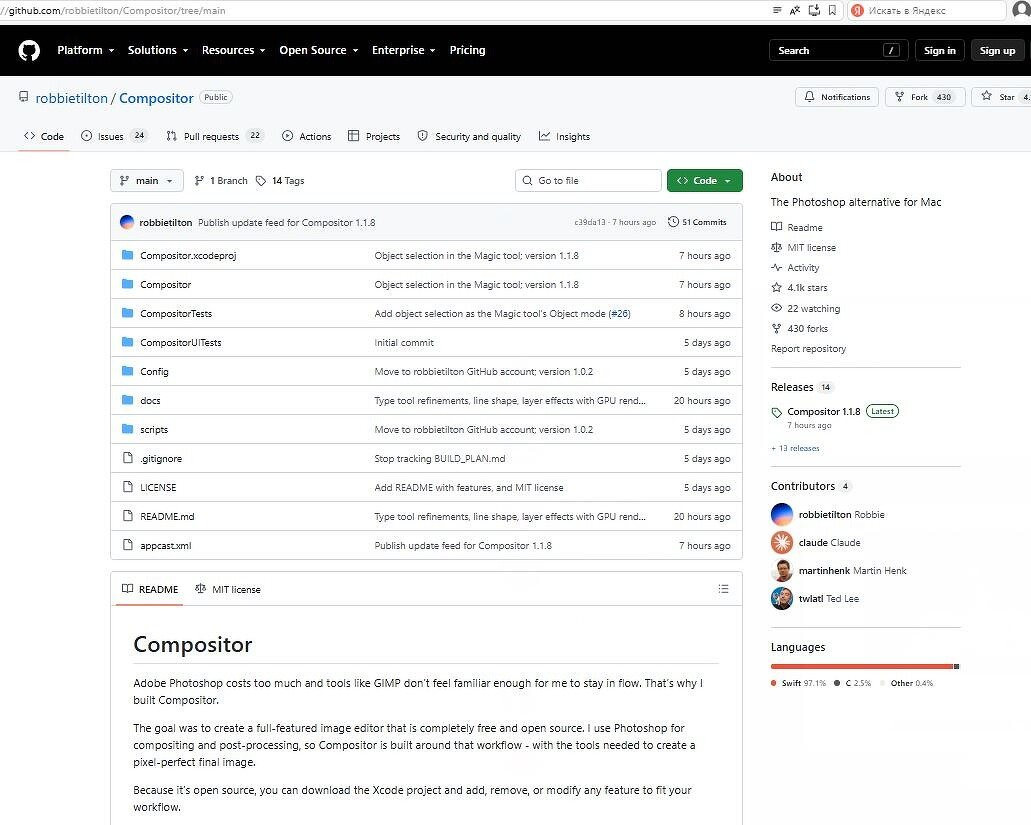
Task: Open pull request #26 link
Action: pos(619,314)
